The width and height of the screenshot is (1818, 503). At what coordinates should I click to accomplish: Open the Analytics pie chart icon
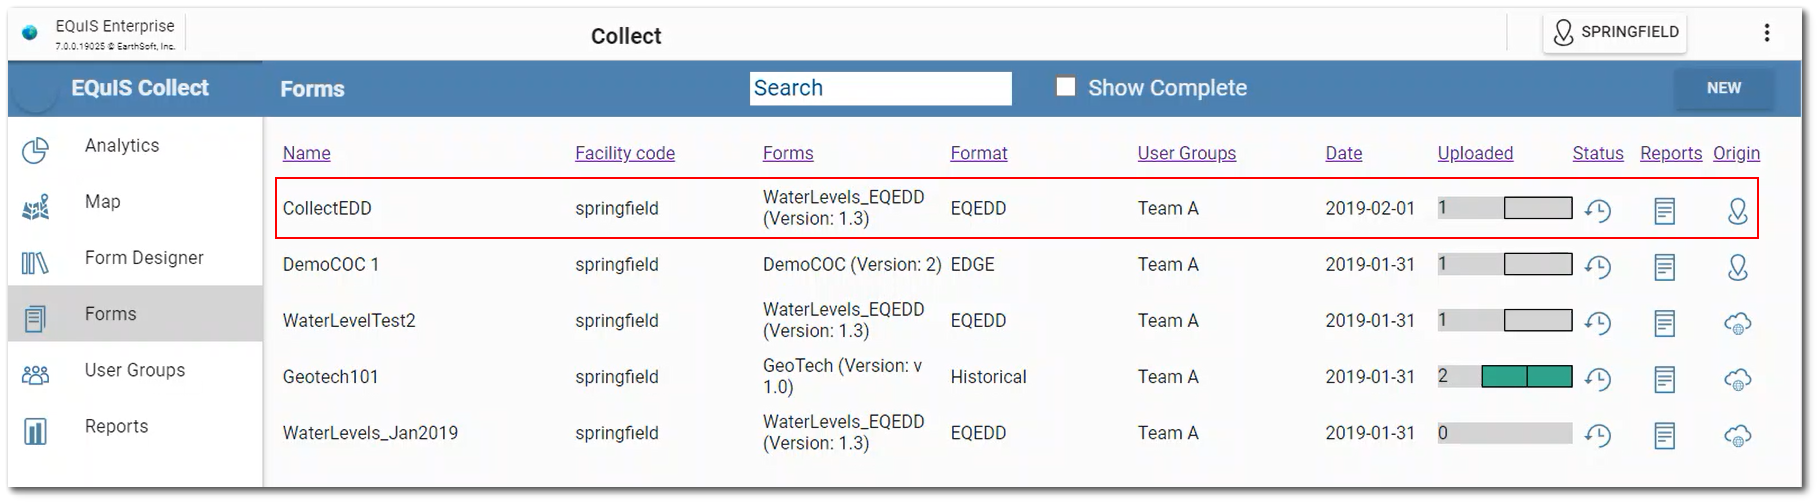(35, 151)
